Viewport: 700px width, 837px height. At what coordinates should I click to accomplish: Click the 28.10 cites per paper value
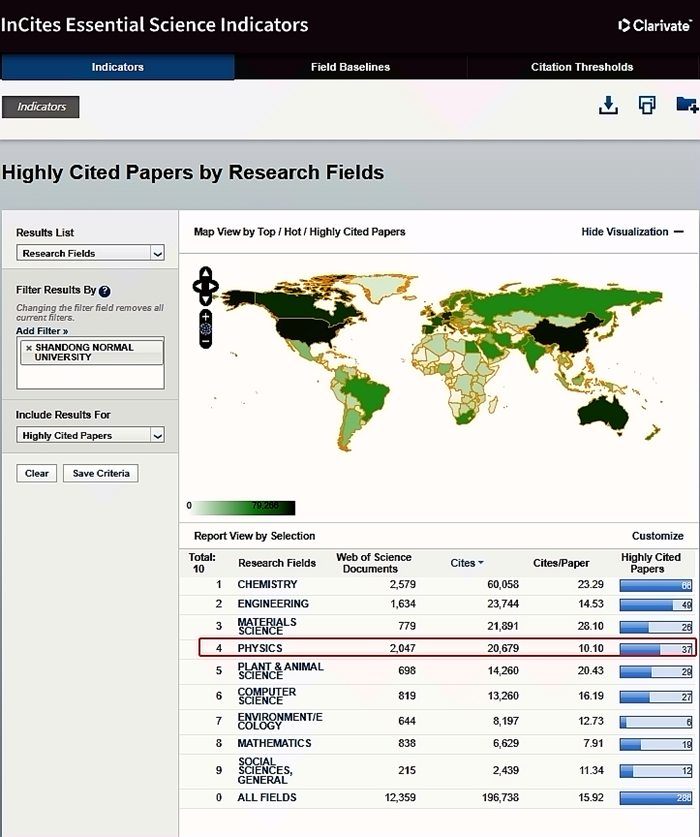click(x=590, y=626)
